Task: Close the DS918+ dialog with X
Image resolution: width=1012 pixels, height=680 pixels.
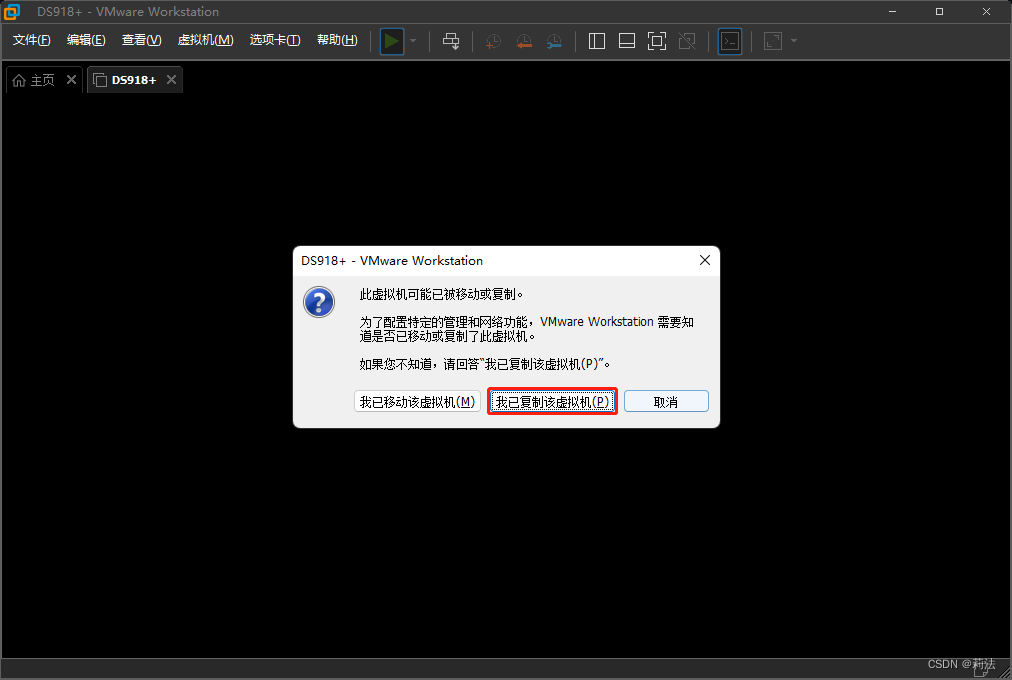Action: coord(705,260)
